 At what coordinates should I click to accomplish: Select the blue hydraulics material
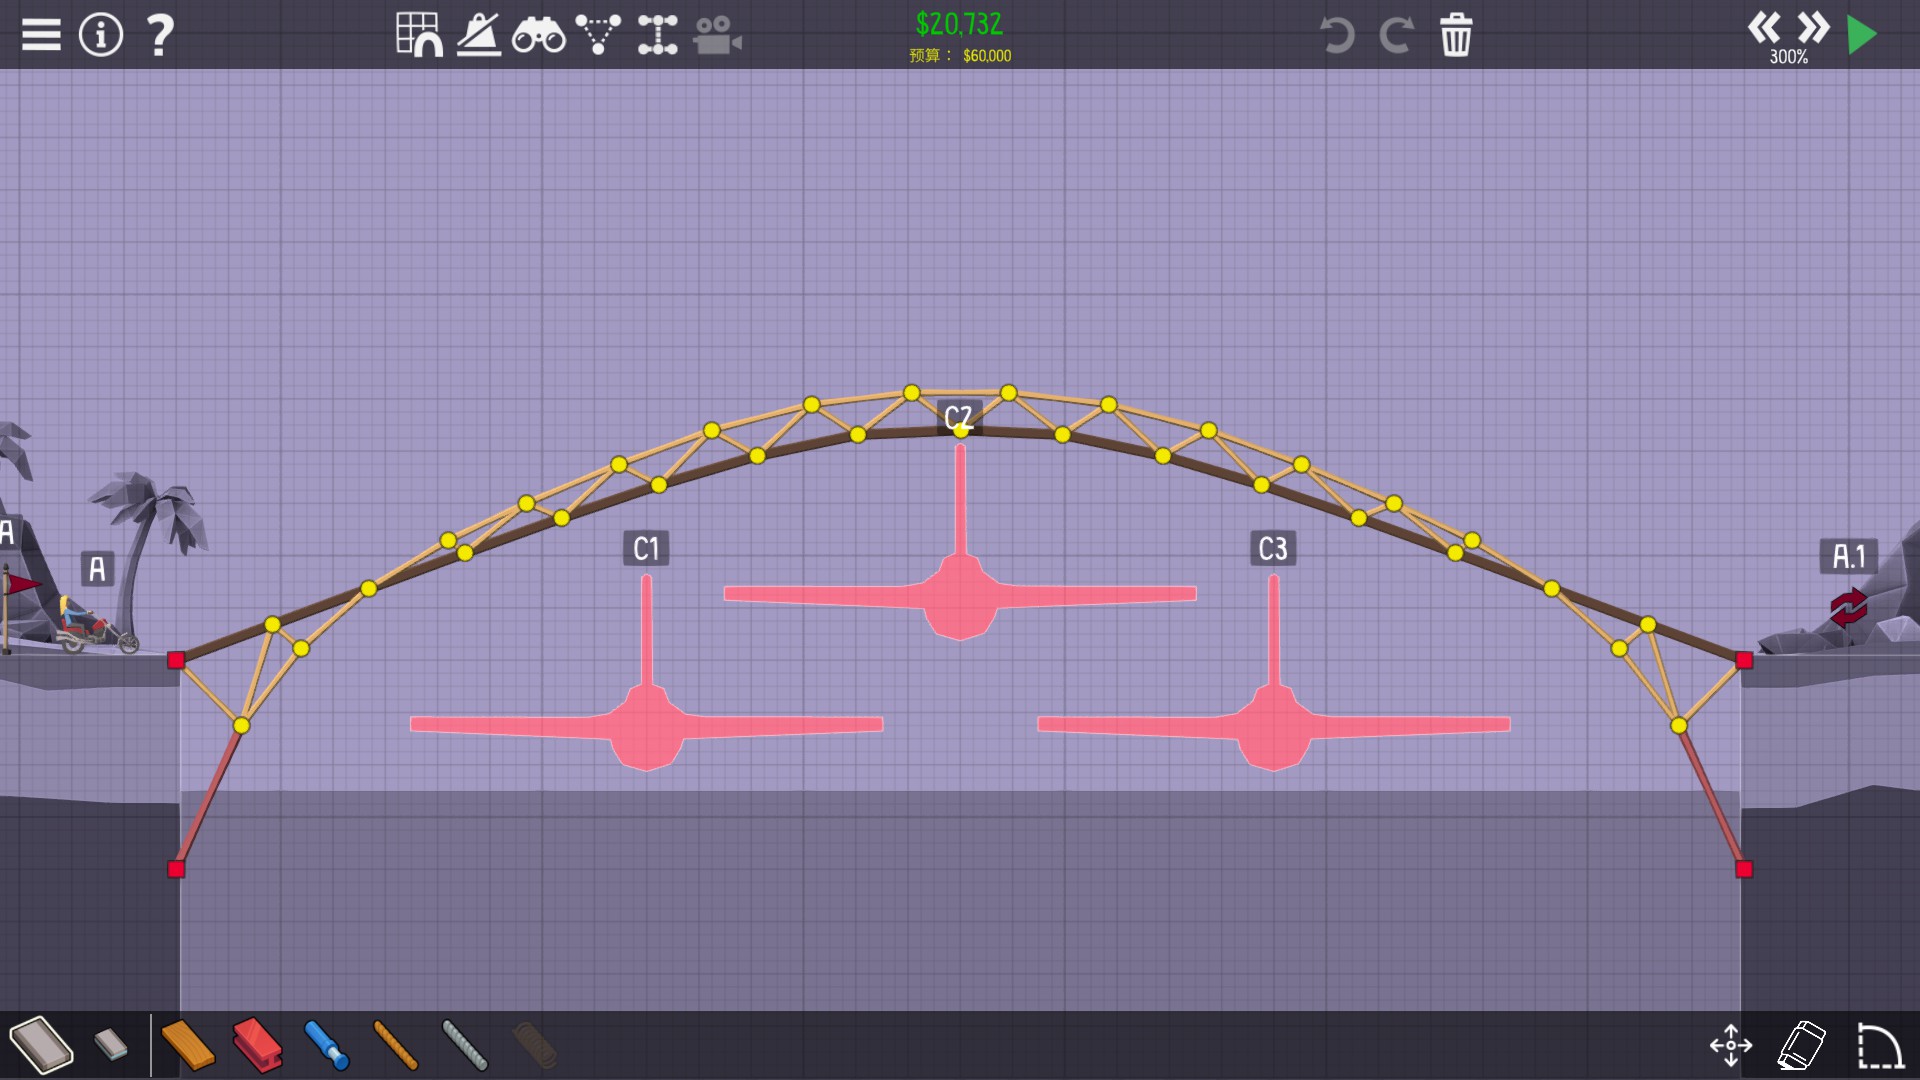[326, 1045]
